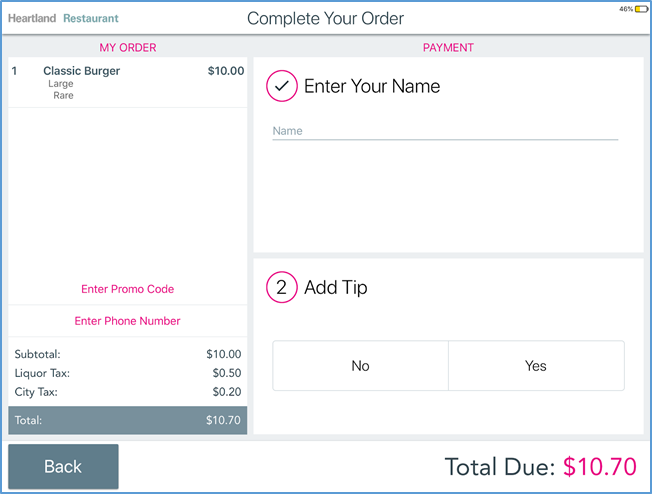Screen dimensions: 652x494
Task: Click the step 2 circle icon
Action: (x=282, y=288)
